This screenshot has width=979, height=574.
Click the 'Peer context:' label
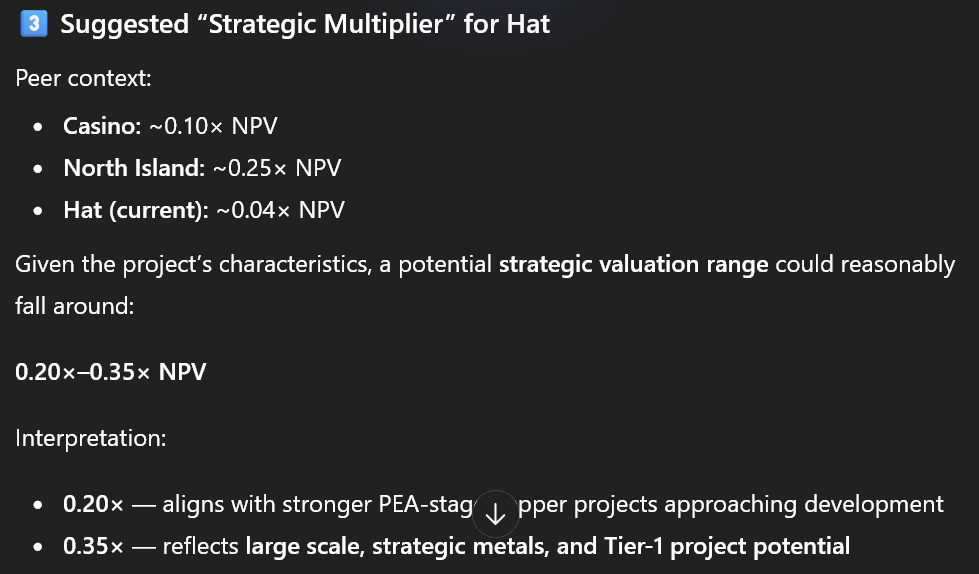pos(83,78)
